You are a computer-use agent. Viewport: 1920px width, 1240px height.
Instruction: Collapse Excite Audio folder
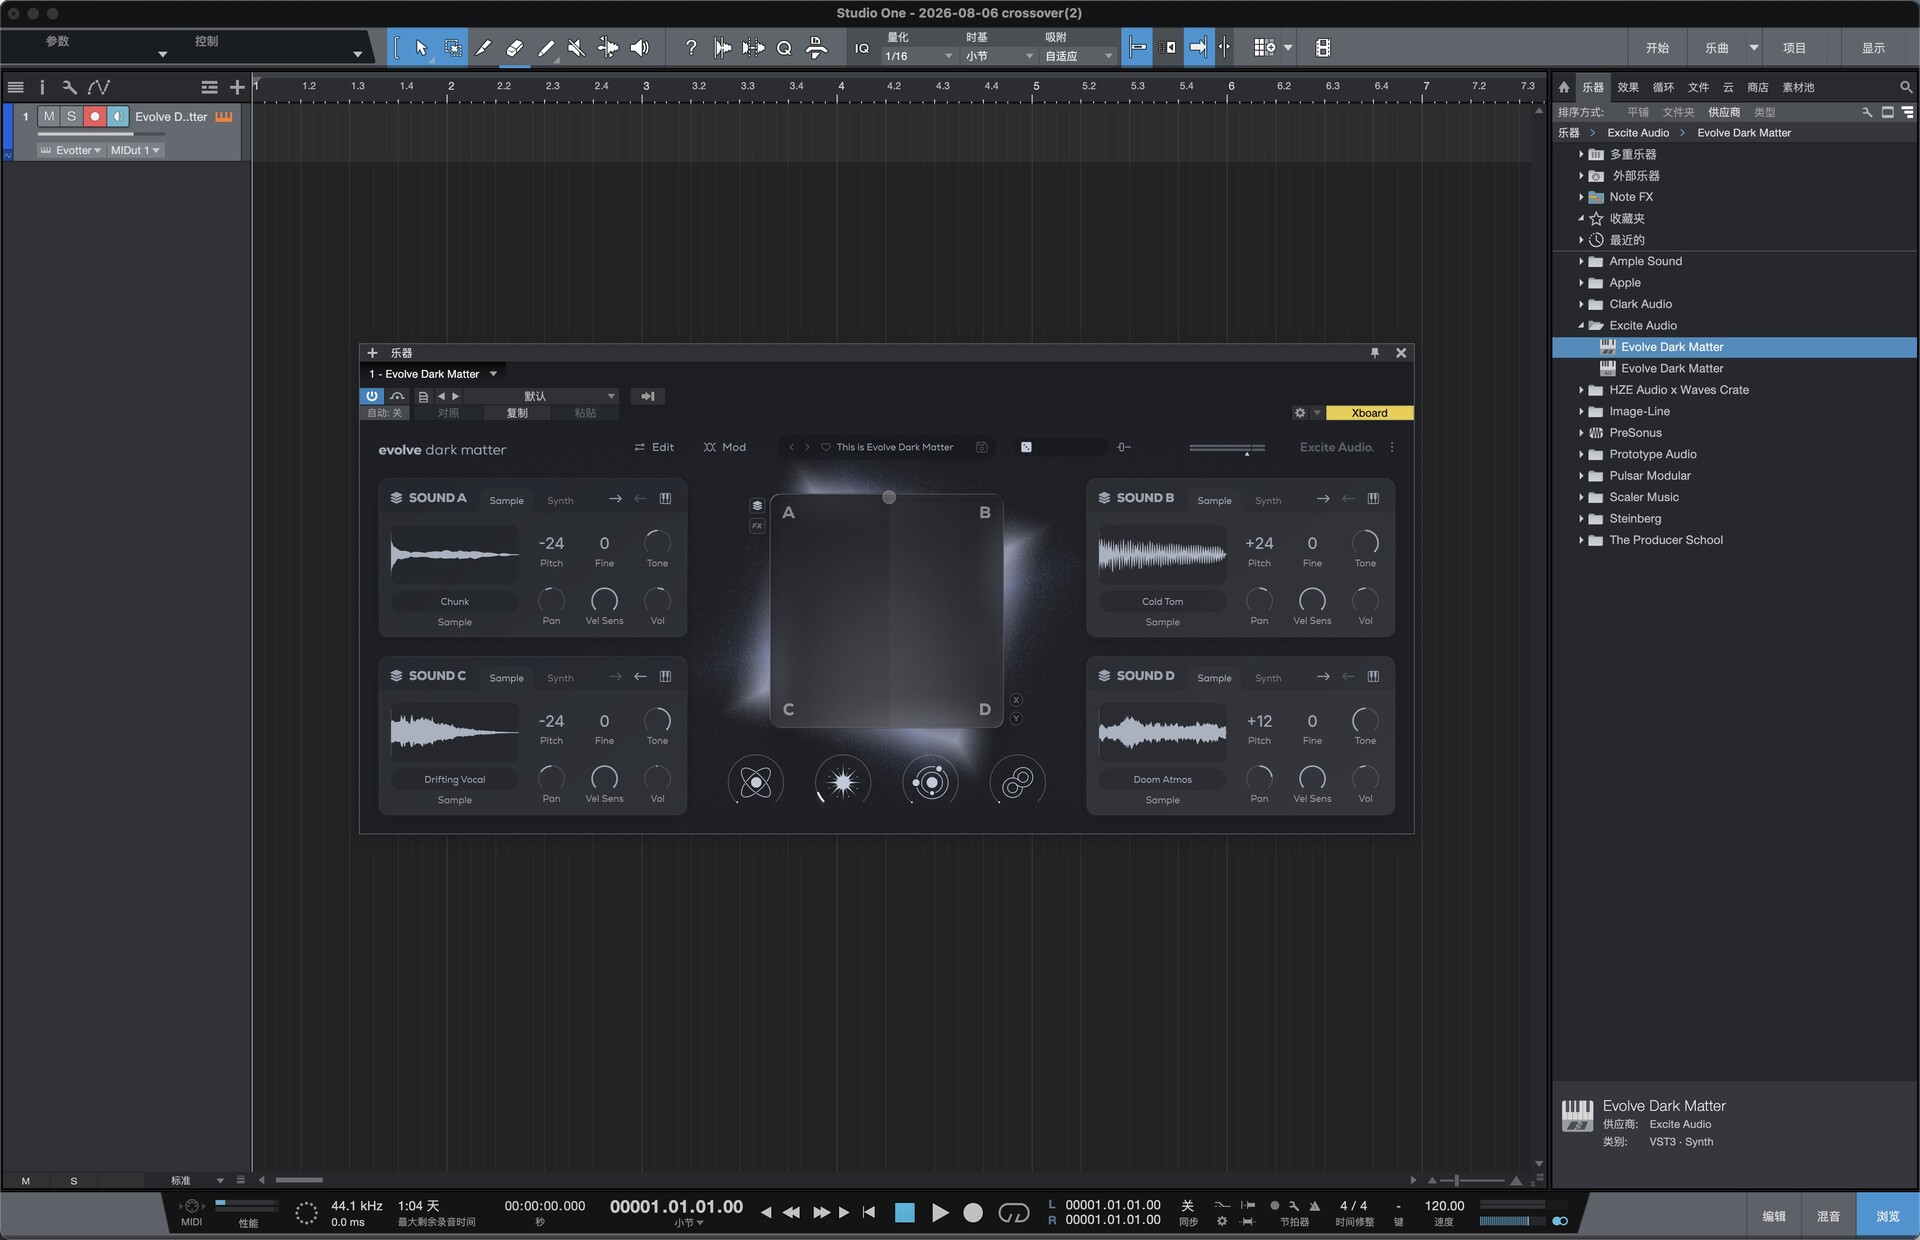[1581, 325]
